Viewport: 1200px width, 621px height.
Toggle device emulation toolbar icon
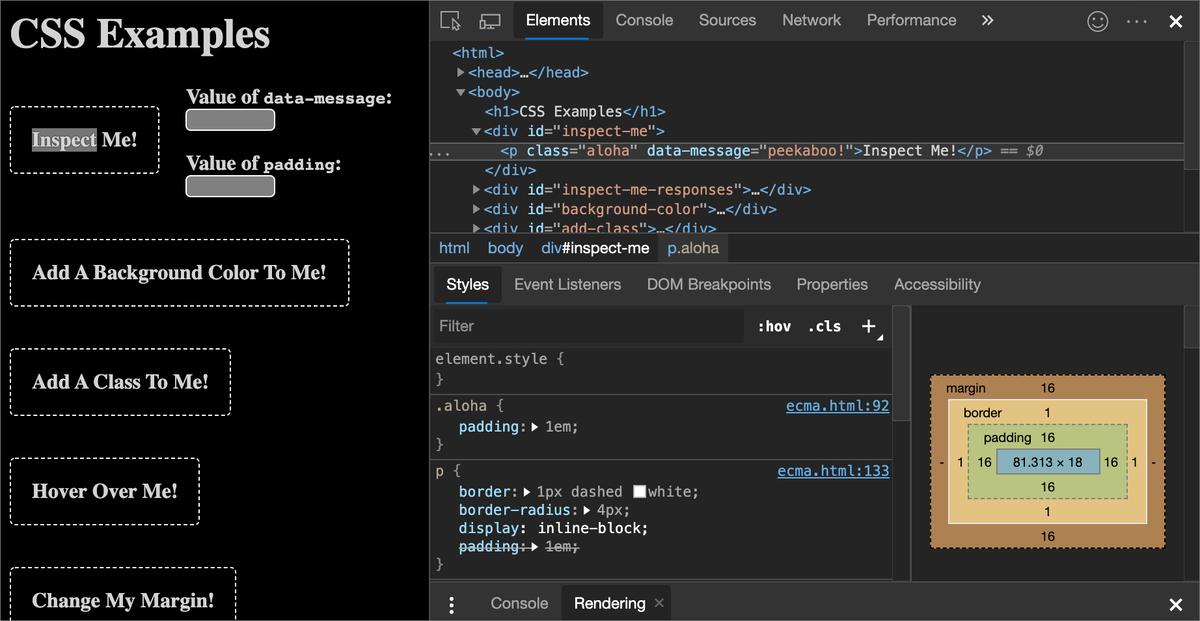pos(489,20)
